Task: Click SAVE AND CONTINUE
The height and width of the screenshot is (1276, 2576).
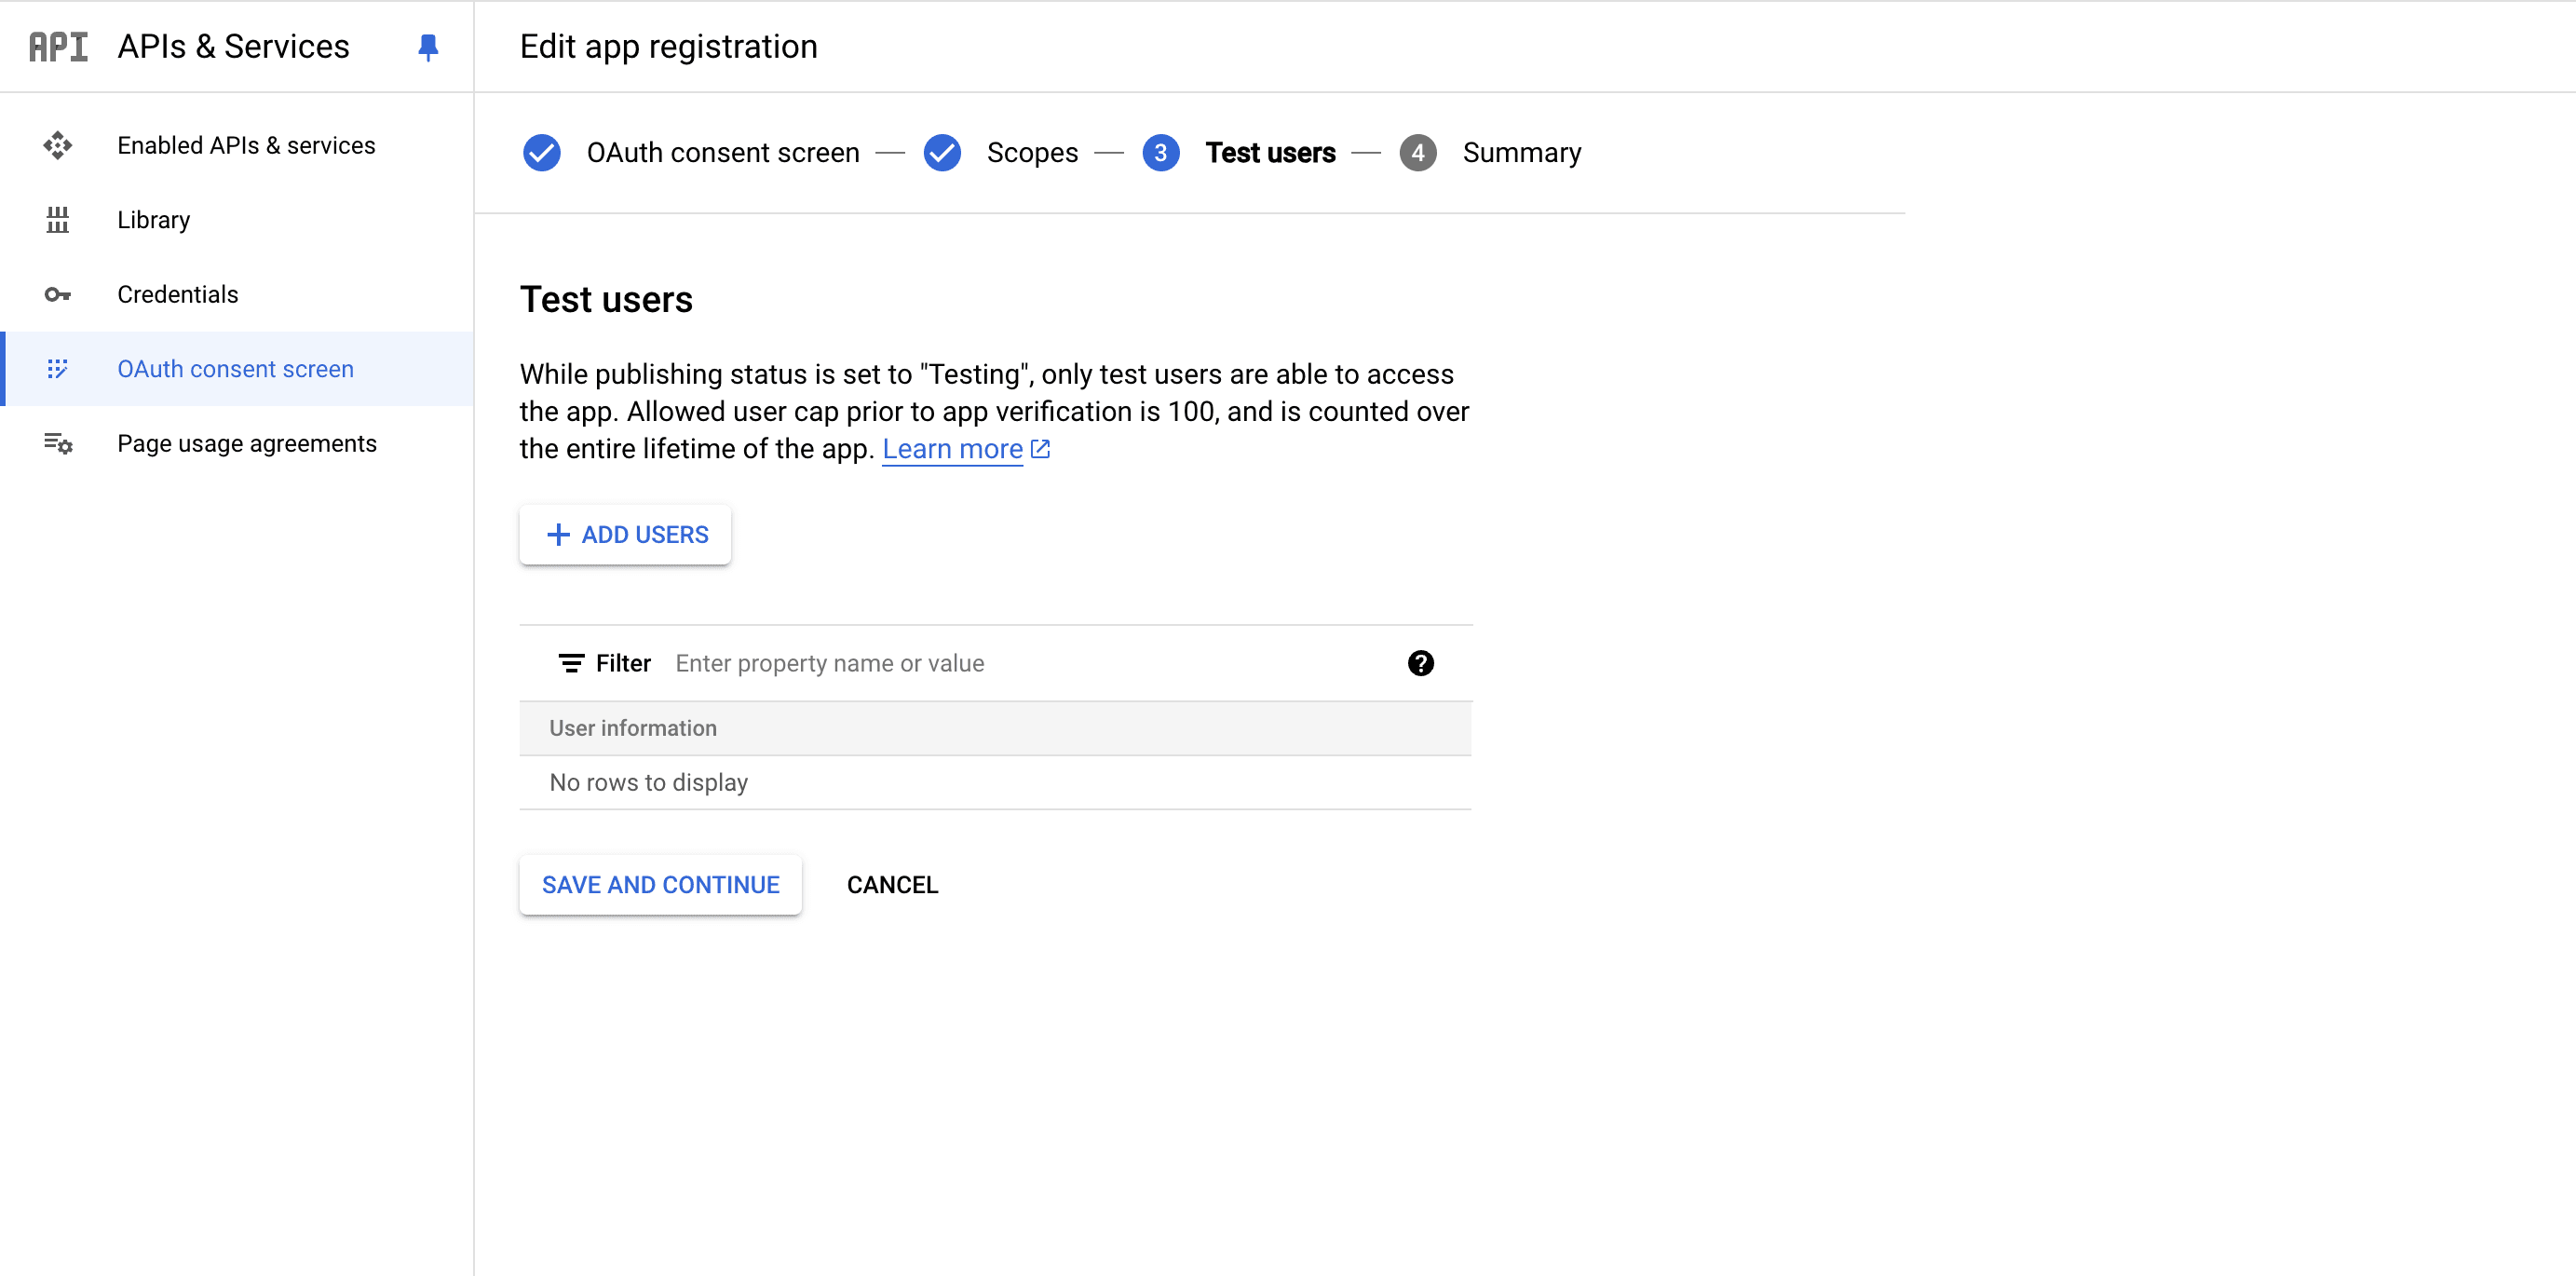Action: click(x=660, y=885)
